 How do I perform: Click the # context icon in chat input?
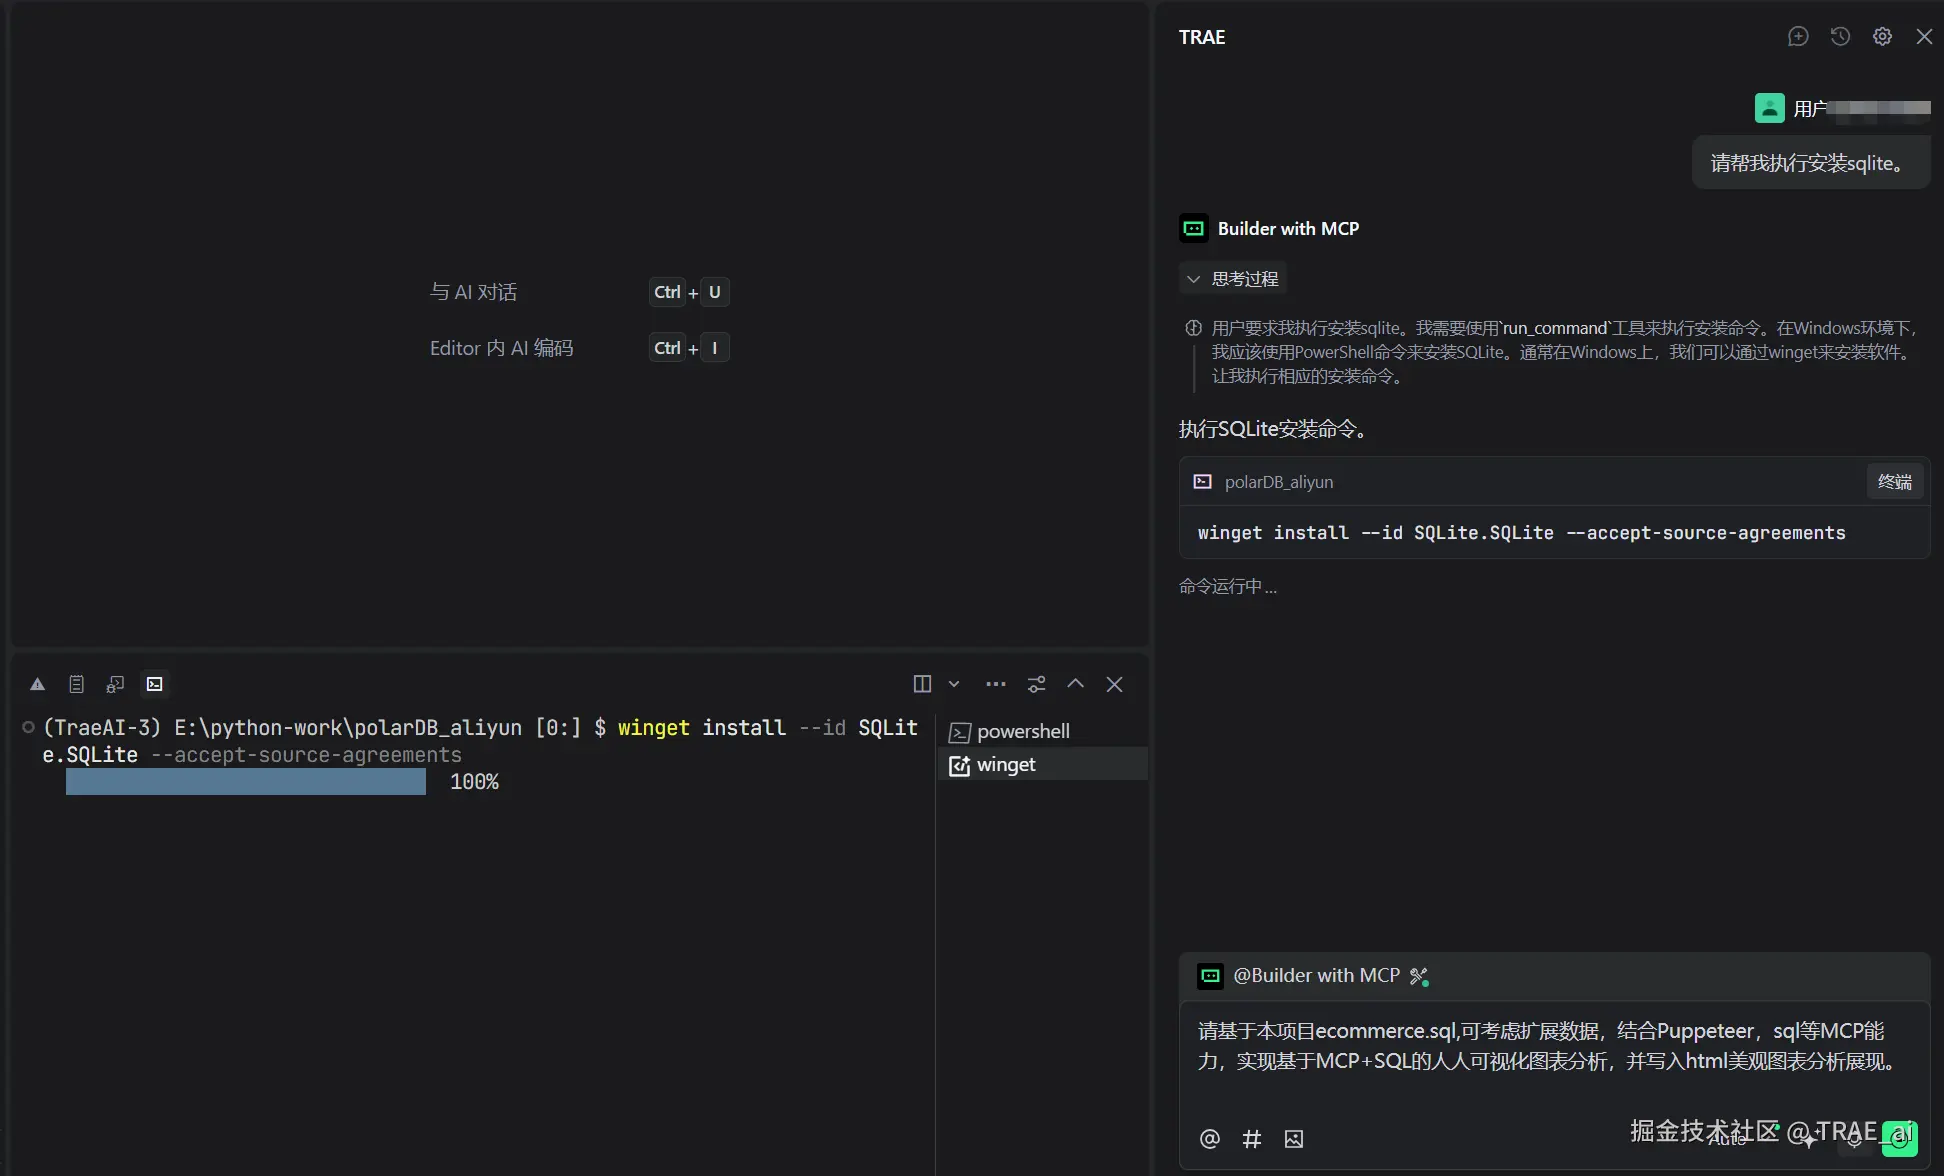coord(1251,1138)
